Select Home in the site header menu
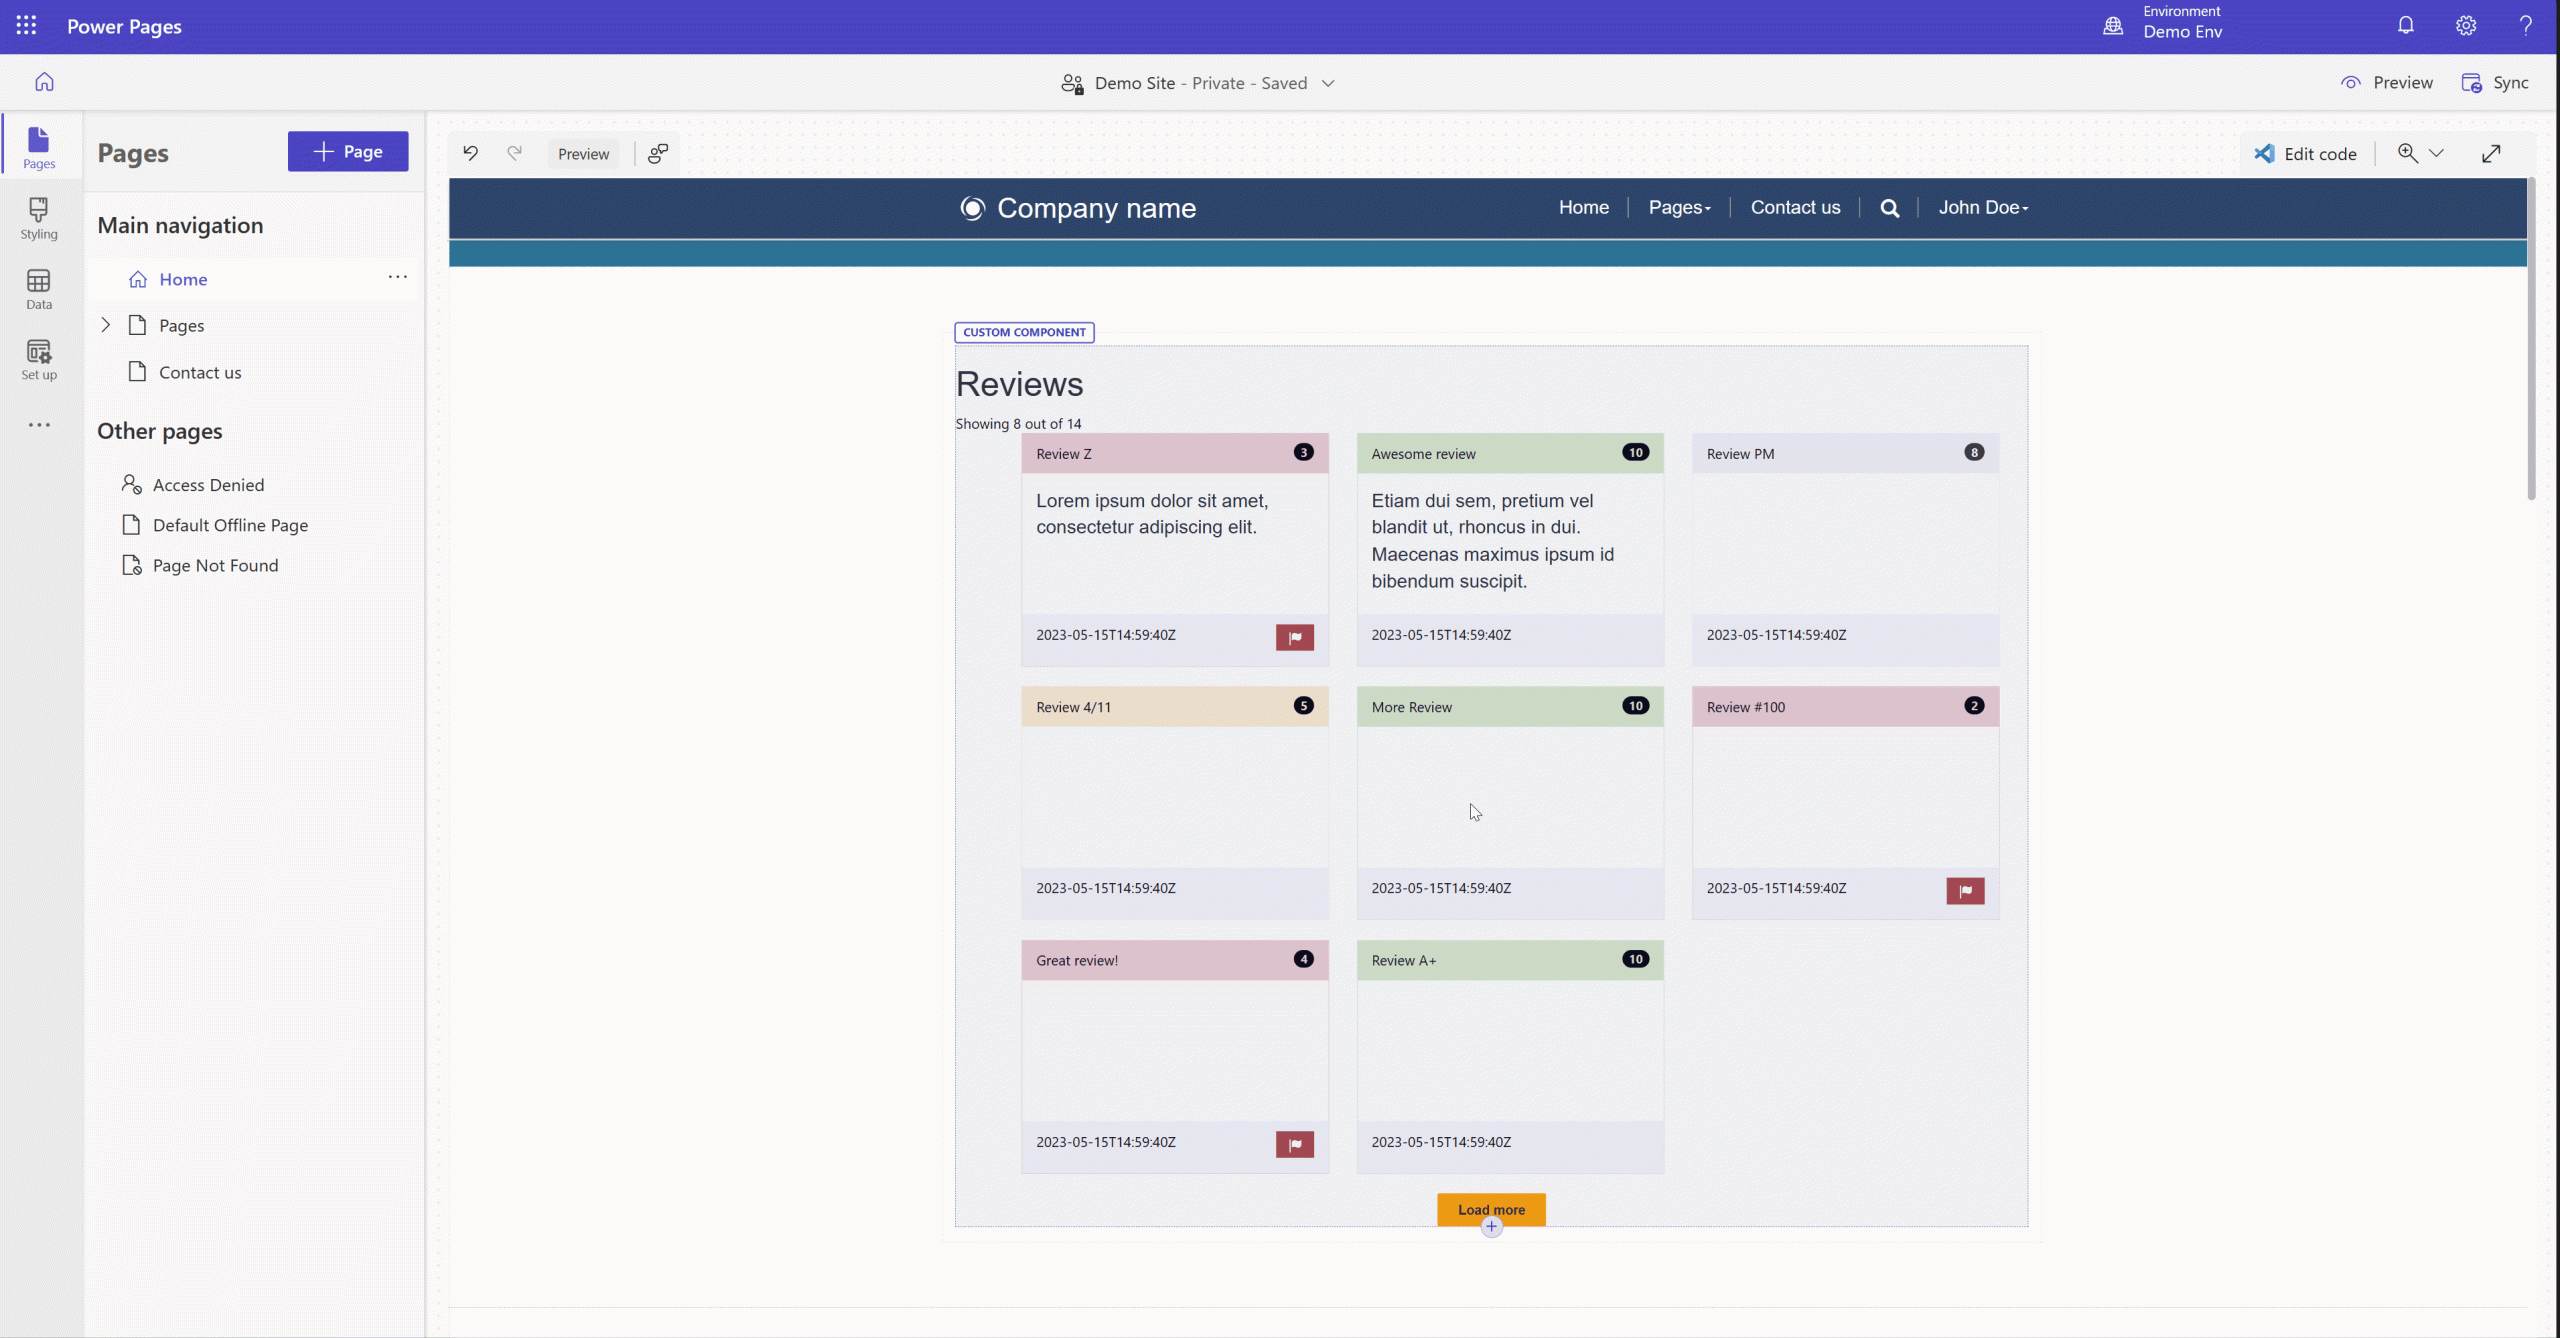This screenshot has height=1338, width=2560. pos(1583,207)
